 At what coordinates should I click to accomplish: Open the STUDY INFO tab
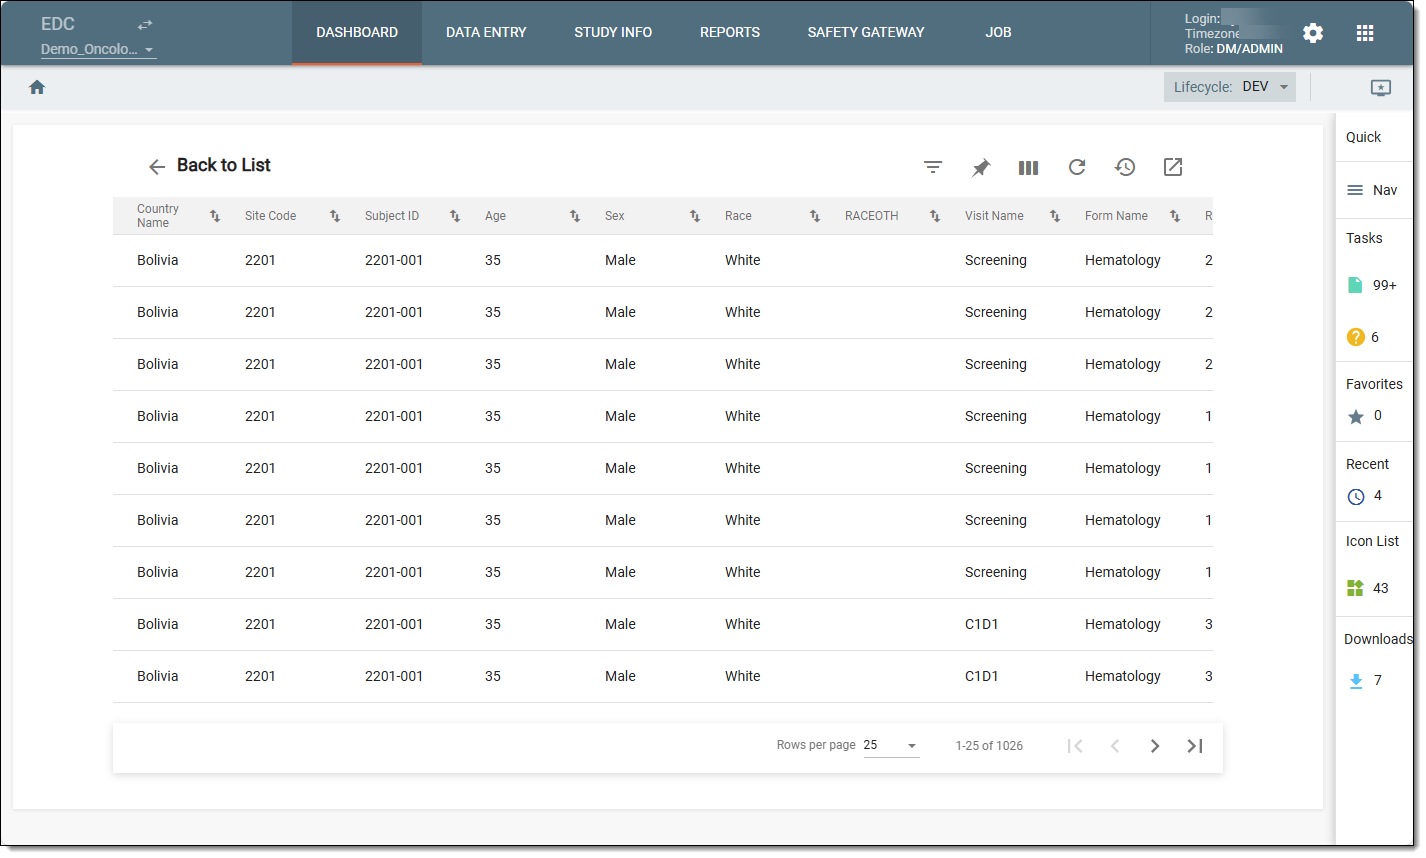pyautogui.click(x=613, y=33)
